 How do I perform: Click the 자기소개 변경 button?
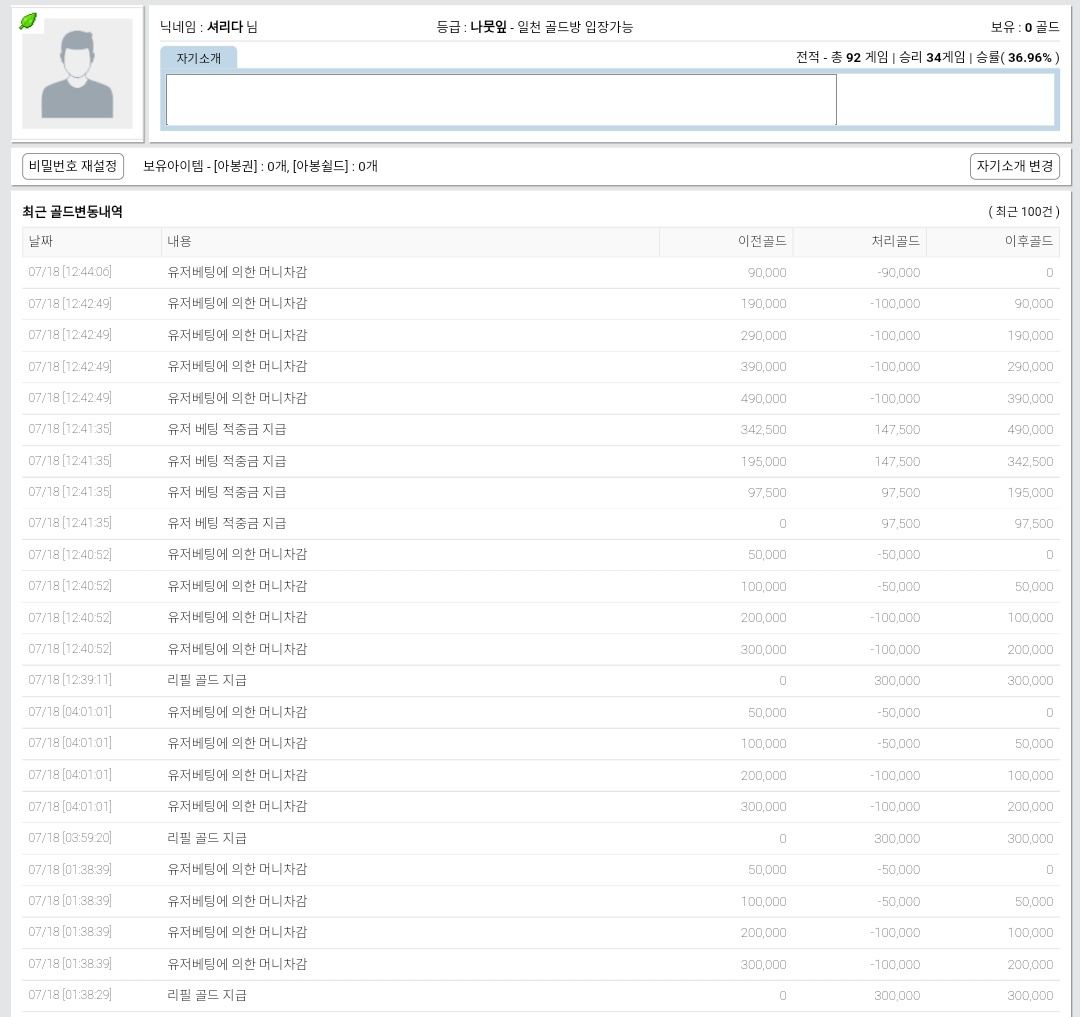(x=1015, y=166)
